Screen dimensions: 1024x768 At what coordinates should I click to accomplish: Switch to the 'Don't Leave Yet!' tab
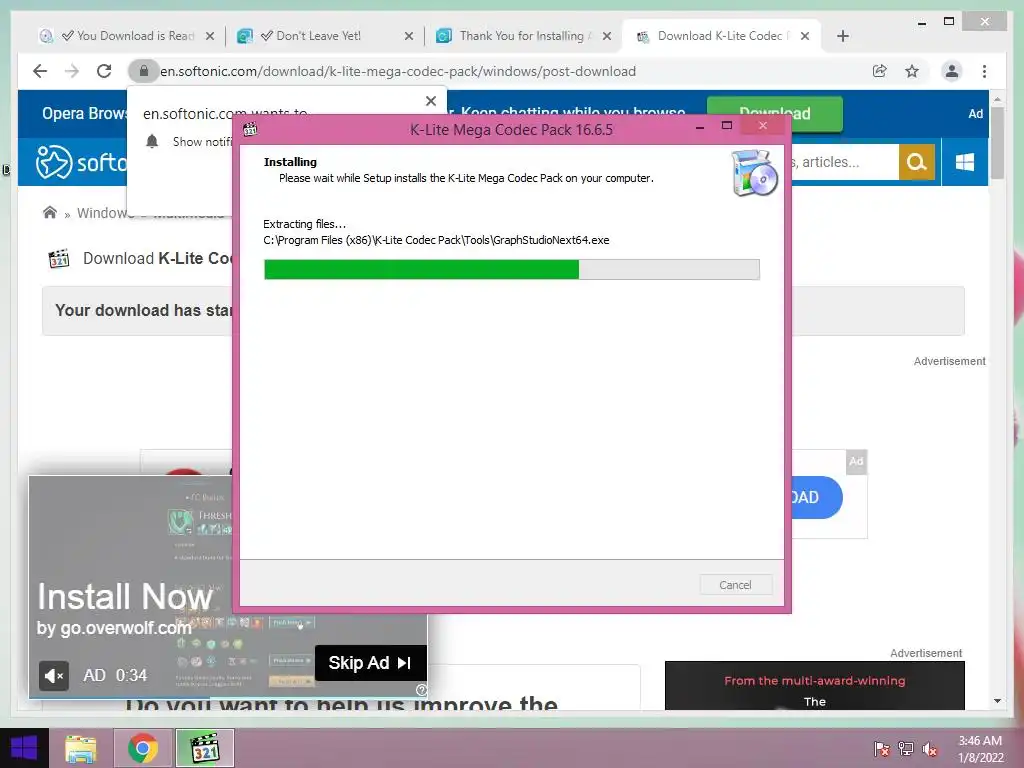pyautogui.click(x=323, y=36)
